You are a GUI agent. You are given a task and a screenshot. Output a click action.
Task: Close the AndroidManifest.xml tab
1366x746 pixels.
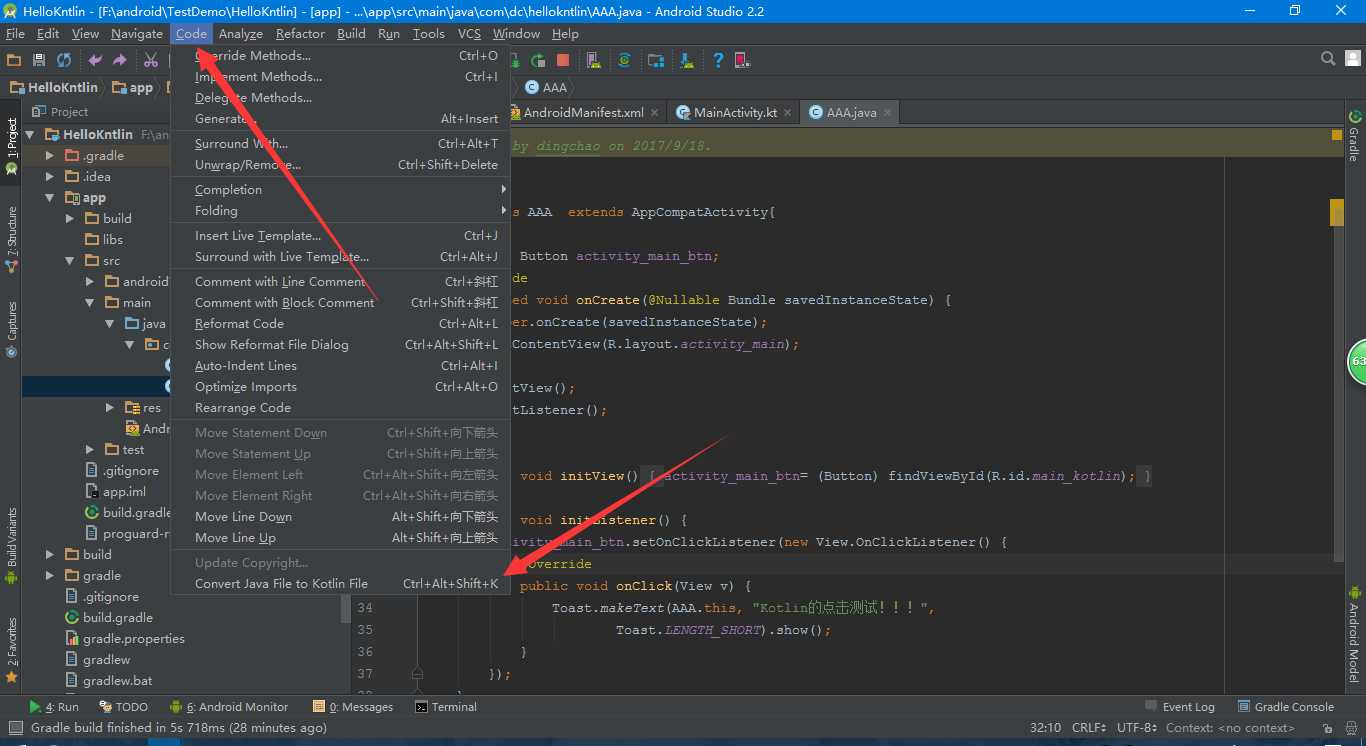656,113
